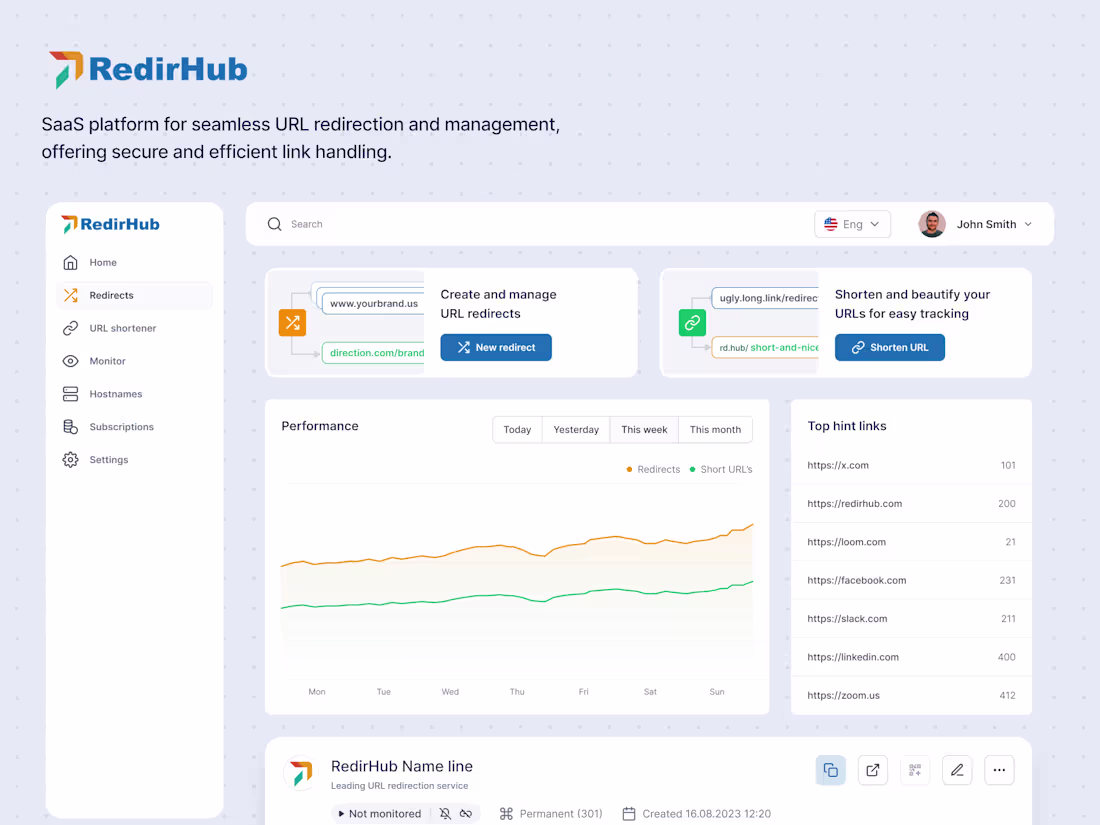Click the New redirect button
This screenshot has height=825, width=1100.
point(496,347)
